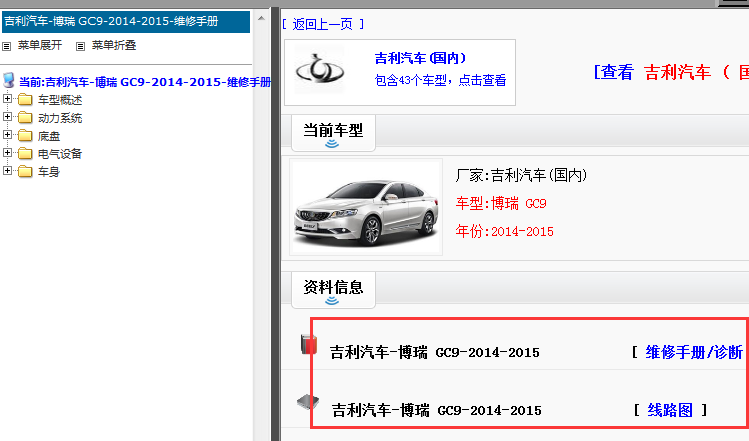Click the gray chip icon for 线路图
The width and height of the screenshot is (749, 441).
click(x=308, y=402)
